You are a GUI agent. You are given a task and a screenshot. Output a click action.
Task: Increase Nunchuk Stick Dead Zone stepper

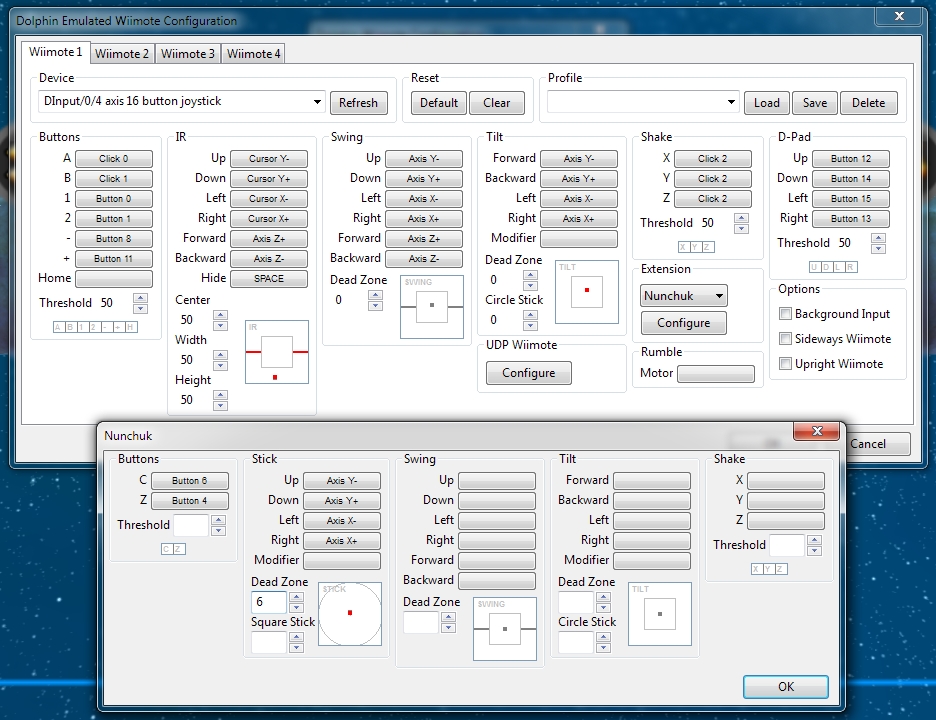[x=296, y=597]
